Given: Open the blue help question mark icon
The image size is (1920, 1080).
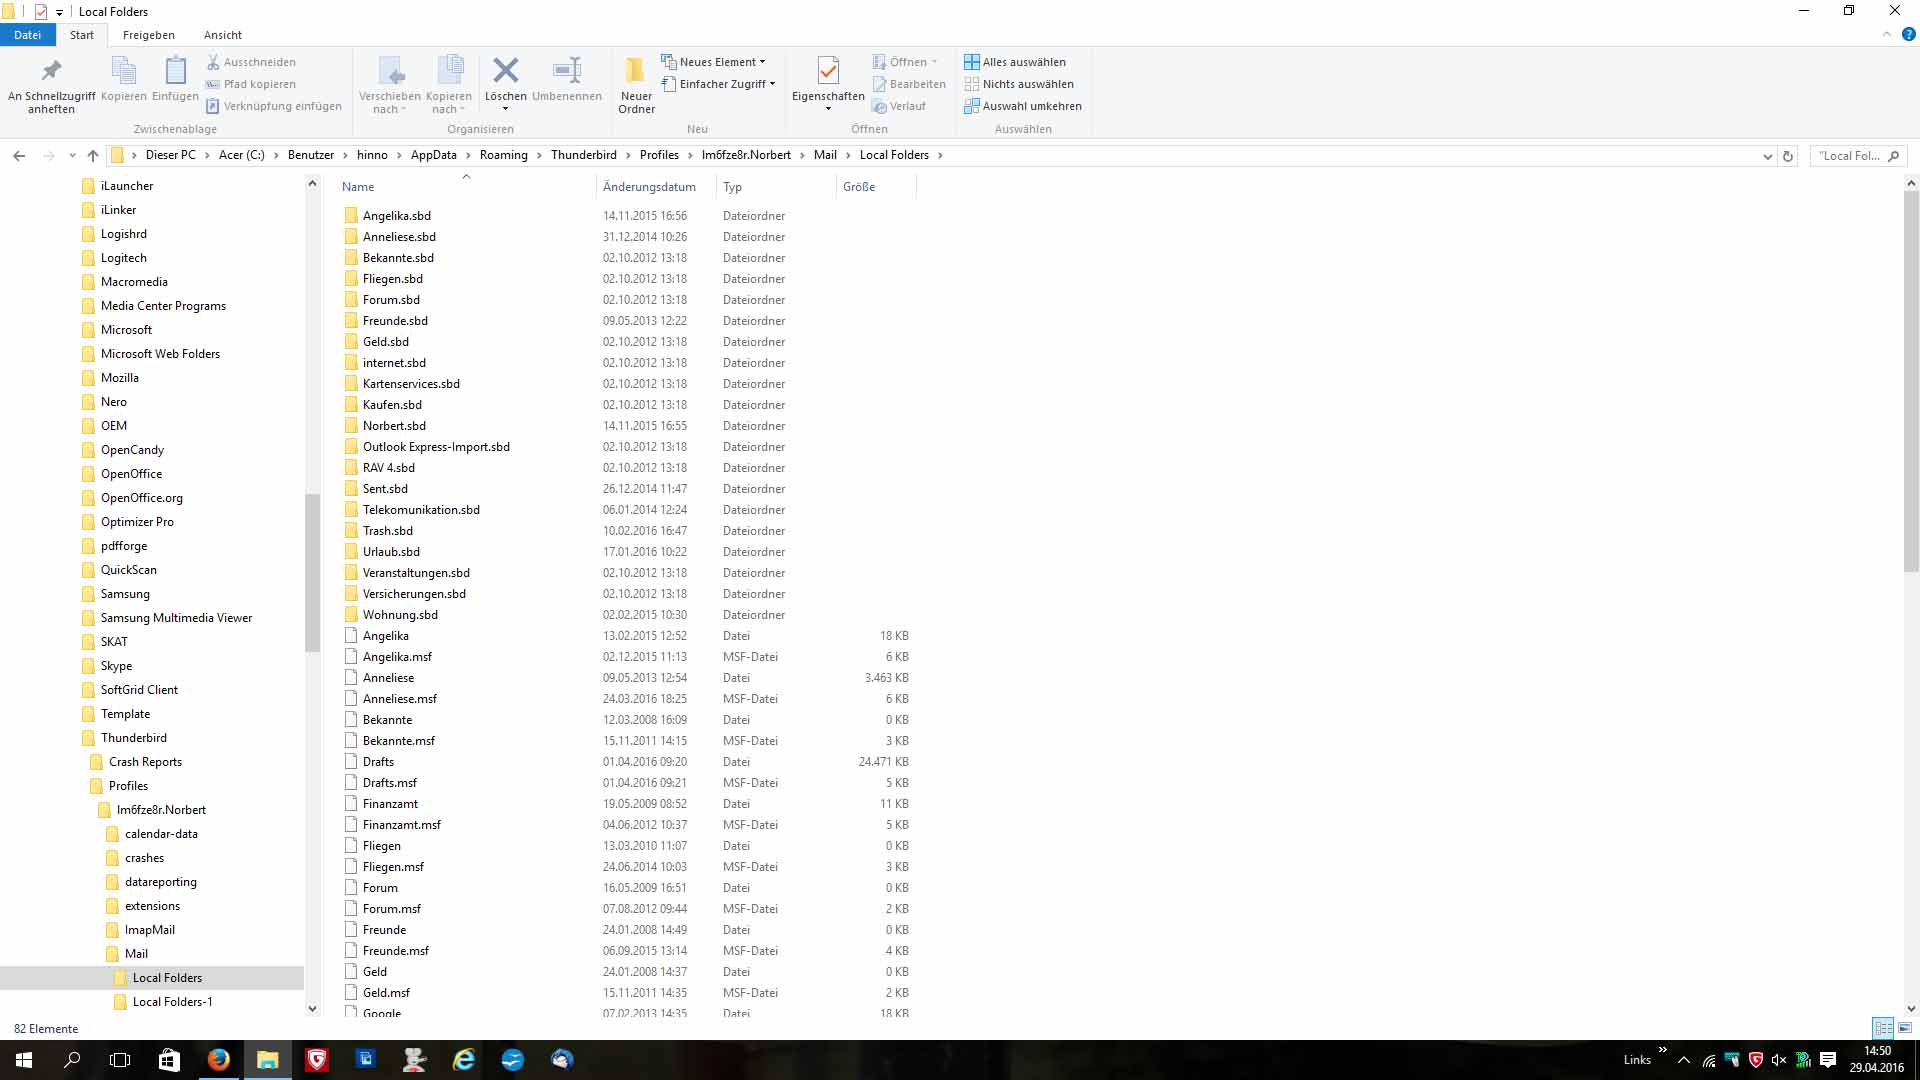Looking at the screenshot, I should point(1908,34).
